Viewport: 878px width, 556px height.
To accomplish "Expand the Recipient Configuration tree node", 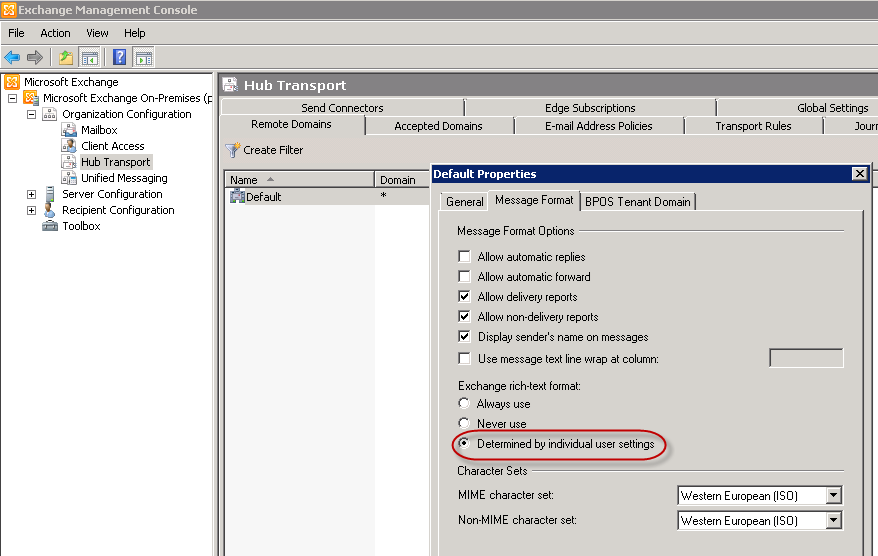I will pos(31,210).
